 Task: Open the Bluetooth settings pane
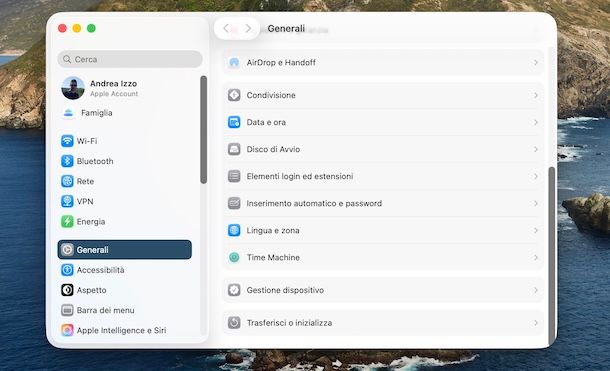(124, 161)
